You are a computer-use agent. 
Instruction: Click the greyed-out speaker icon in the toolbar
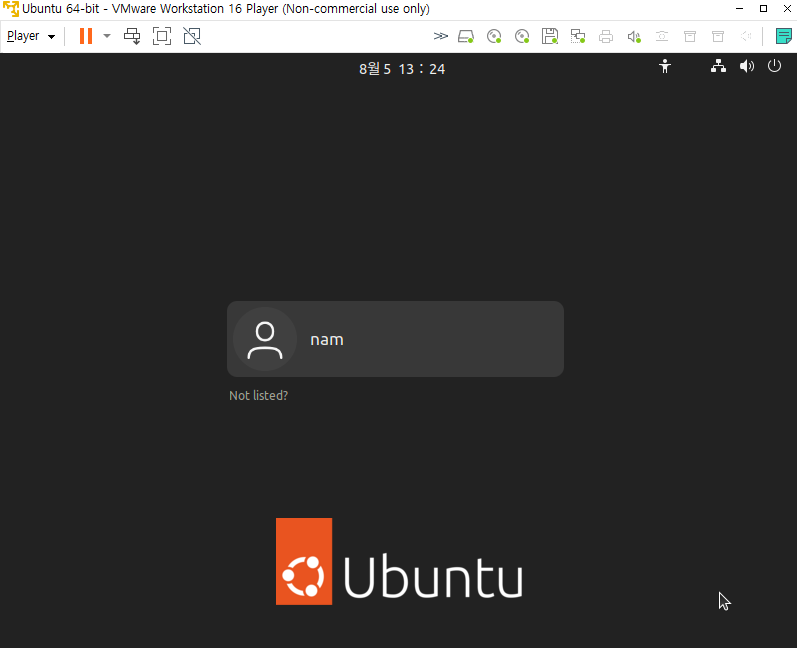(x=746, y=37)
